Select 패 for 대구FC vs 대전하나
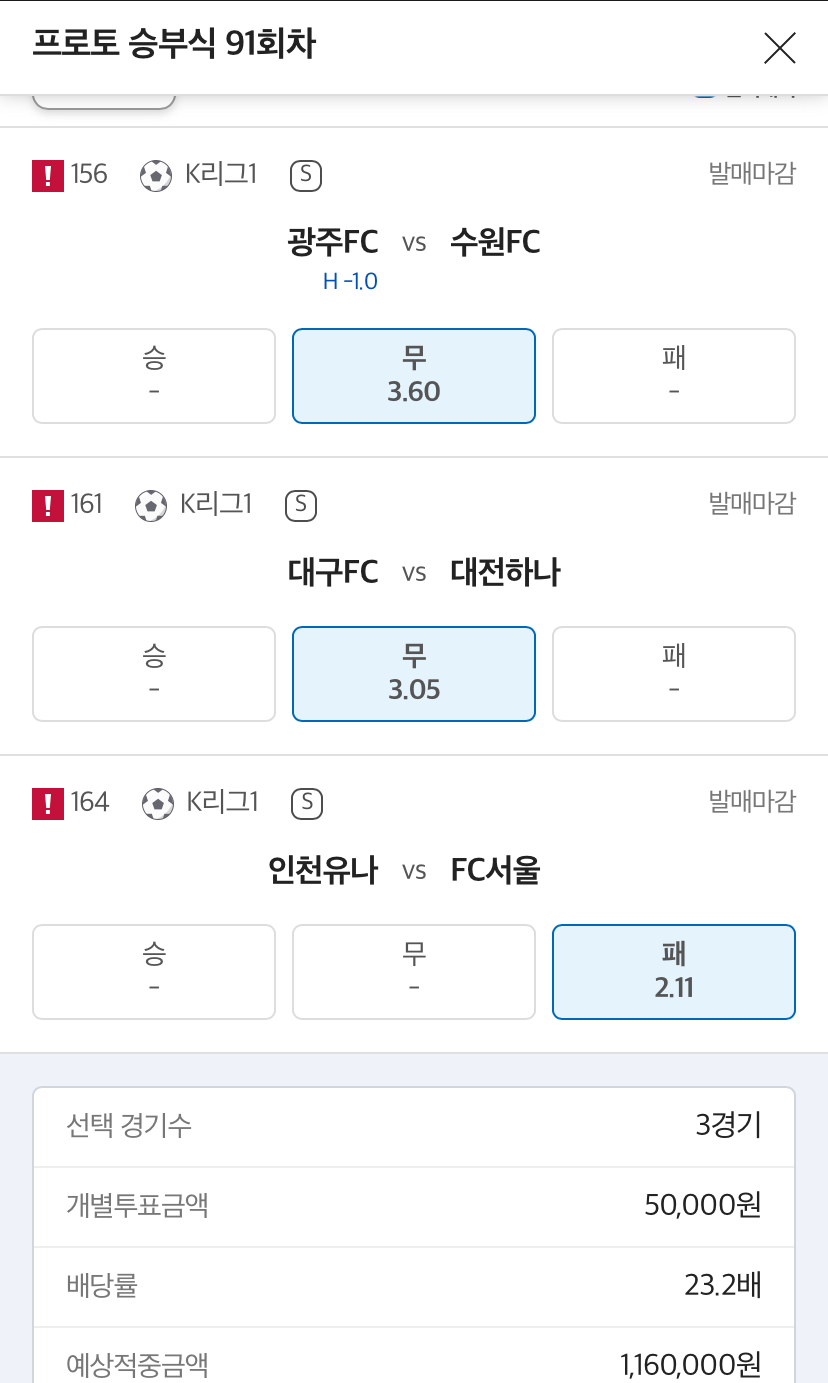Viewport: 828px width, 1383px height. tap(674, 674)
